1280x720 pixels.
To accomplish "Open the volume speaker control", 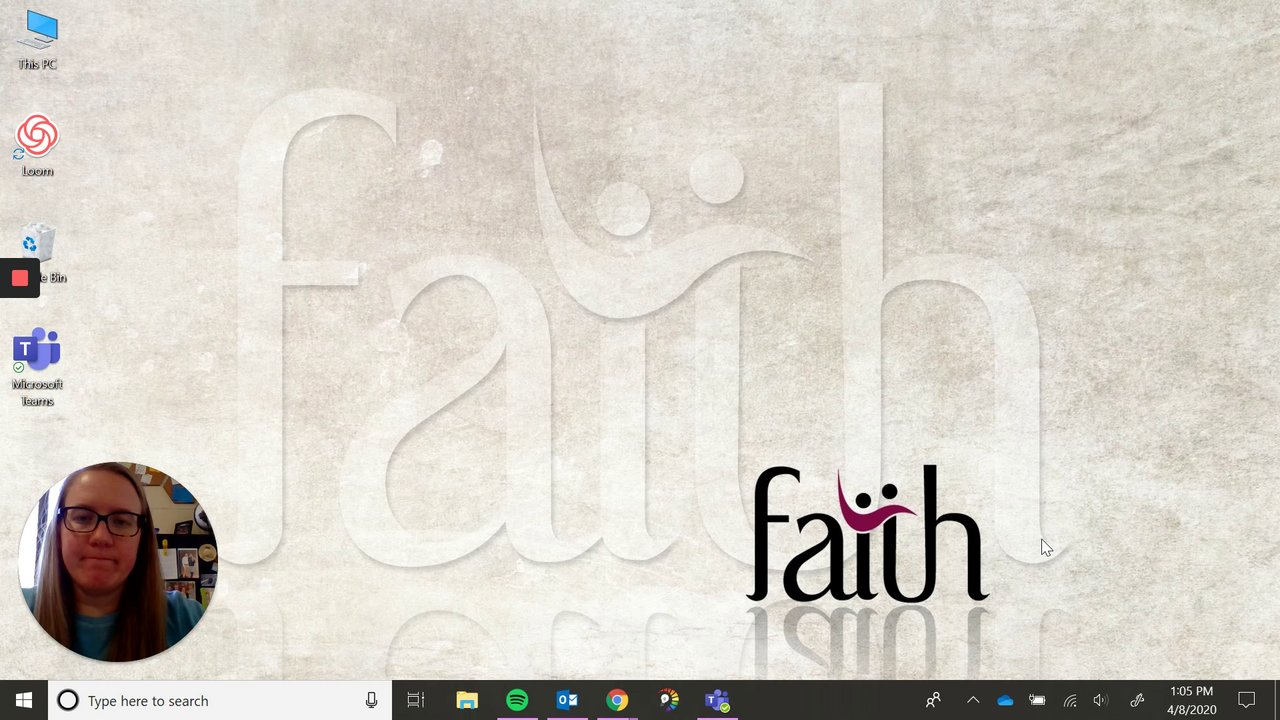I will (1101, 701).
